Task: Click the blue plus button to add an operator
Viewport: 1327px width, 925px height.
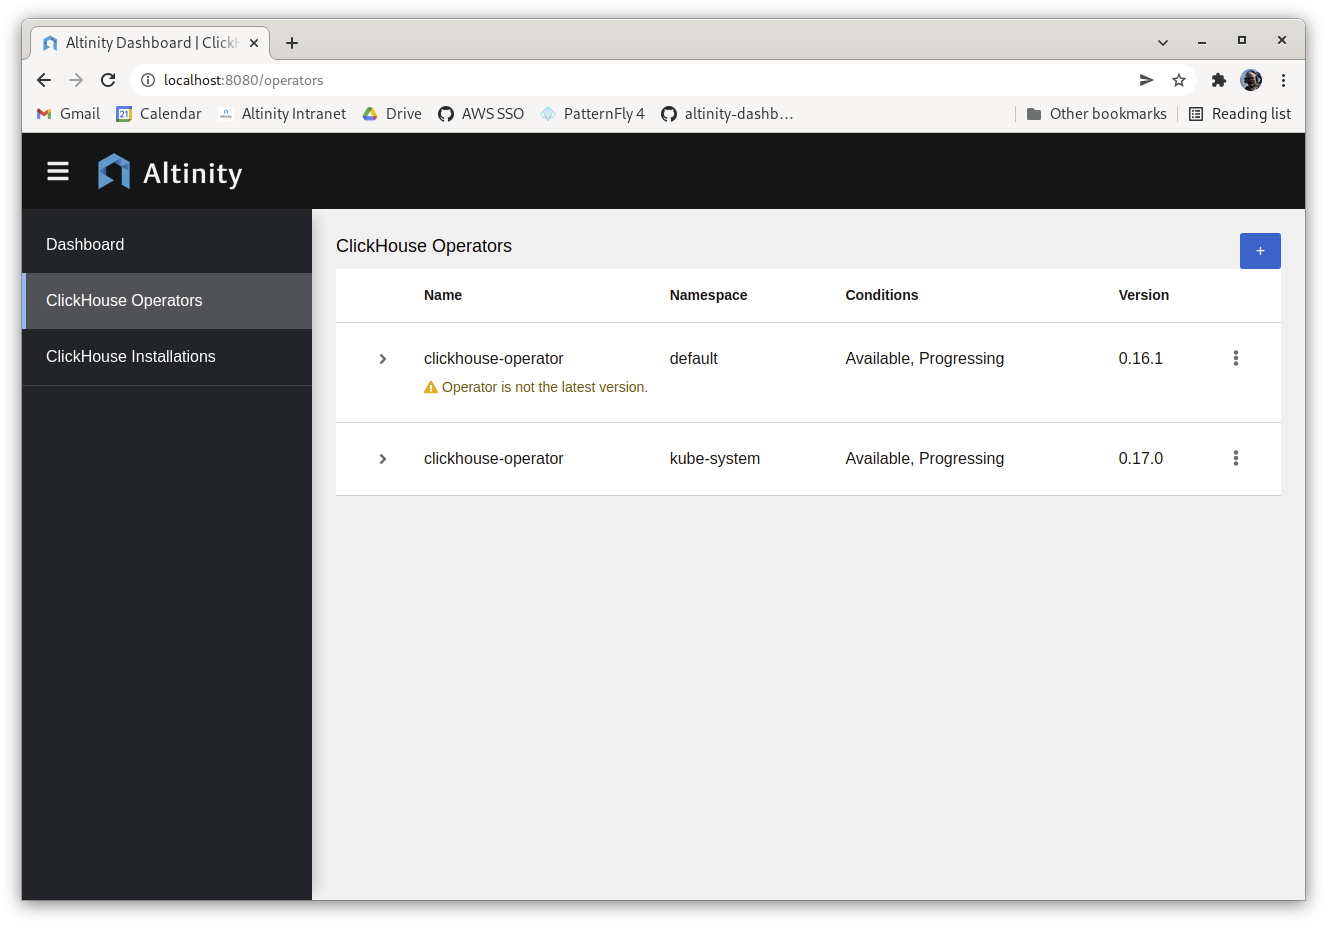Action: tap(1260, 251)
